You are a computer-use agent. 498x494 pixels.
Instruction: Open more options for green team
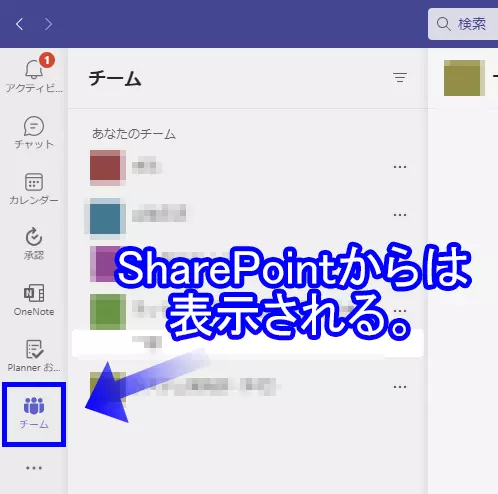point(400,311)
